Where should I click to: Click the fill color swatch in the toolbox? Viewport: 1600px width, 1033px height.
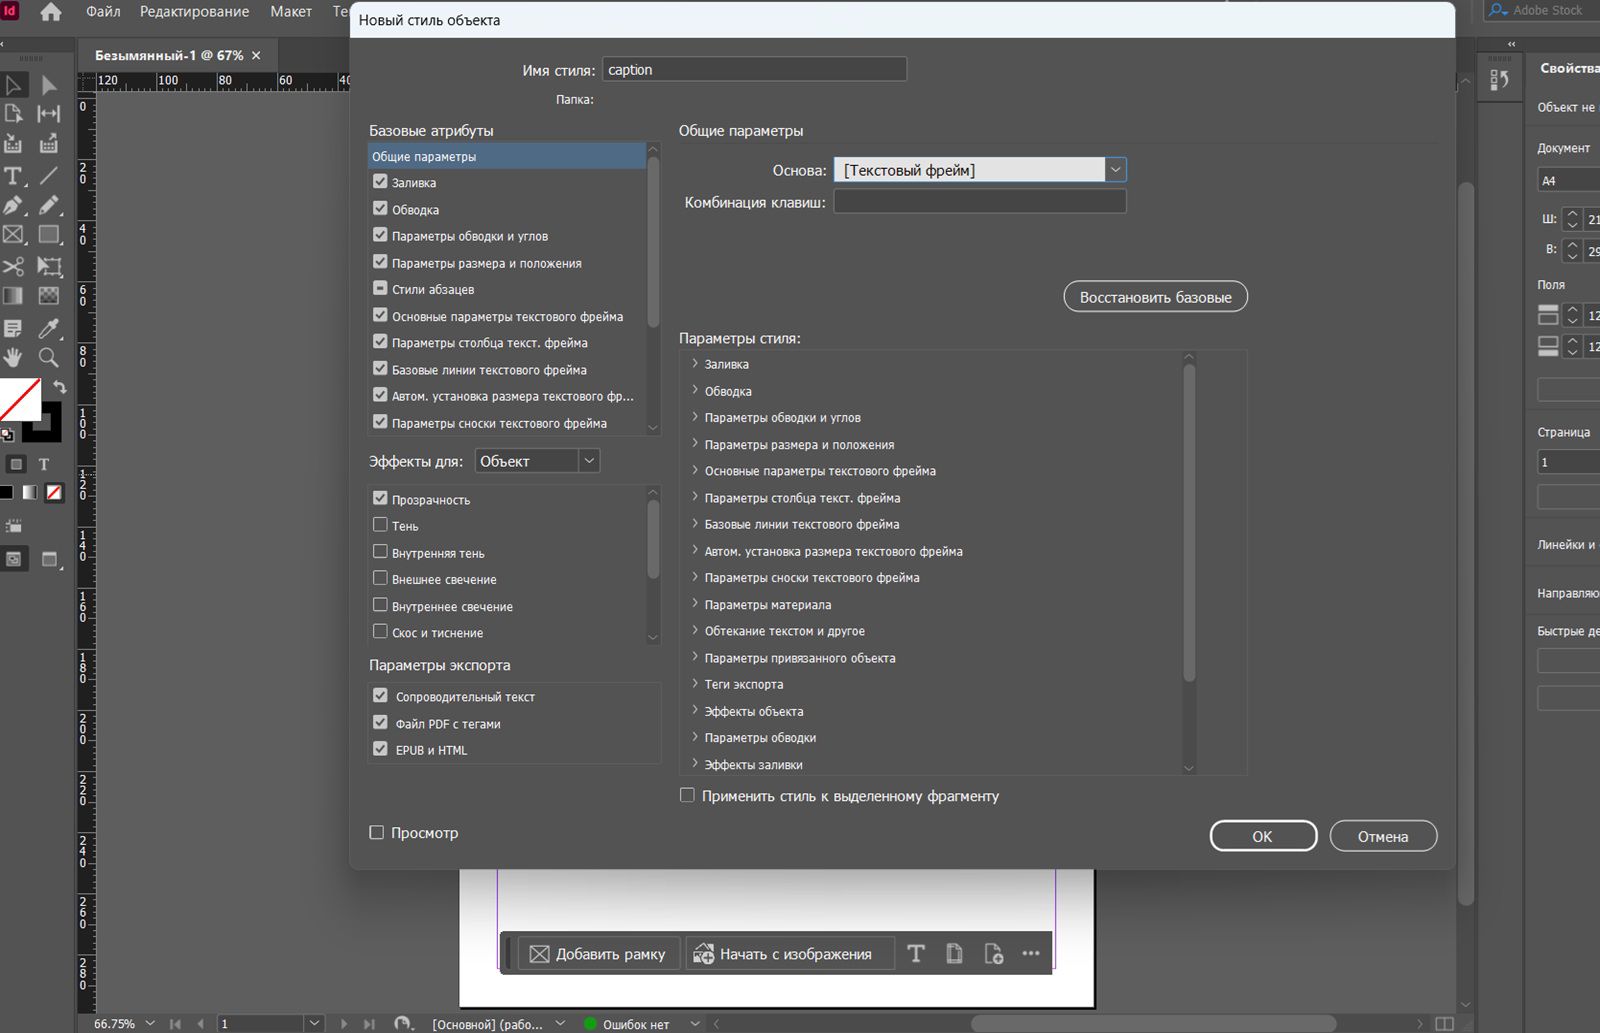pyautogui.click(x=18, y=399)
